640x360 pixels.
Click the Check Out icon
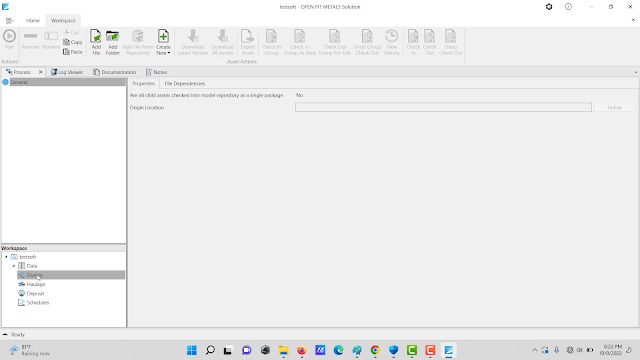(429, 36)
